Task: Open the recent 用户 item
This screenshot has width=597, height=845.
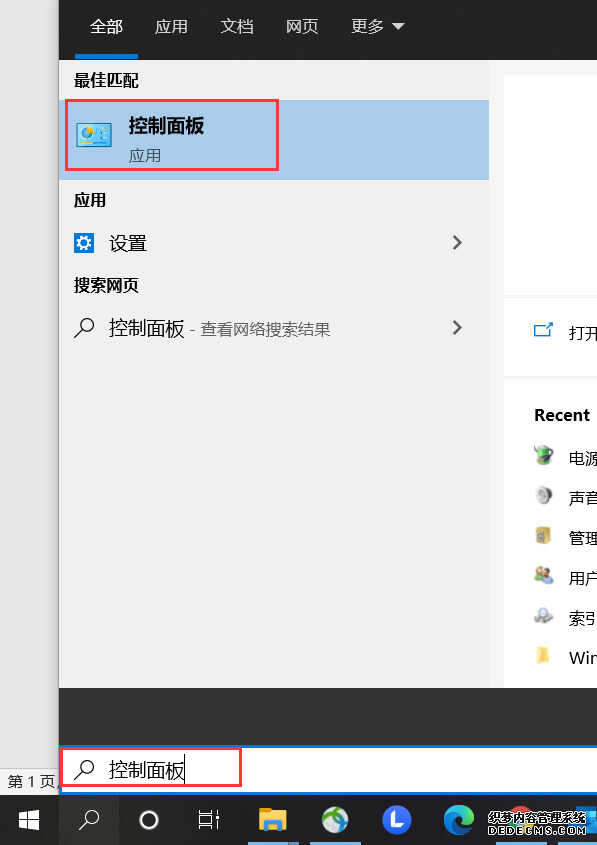Action: [582, 578]
